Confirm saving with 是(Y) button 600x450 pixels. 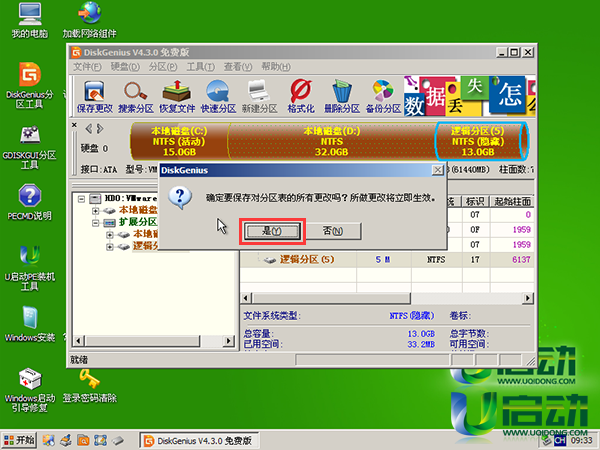pyautogui.click(x=272, y=231)
